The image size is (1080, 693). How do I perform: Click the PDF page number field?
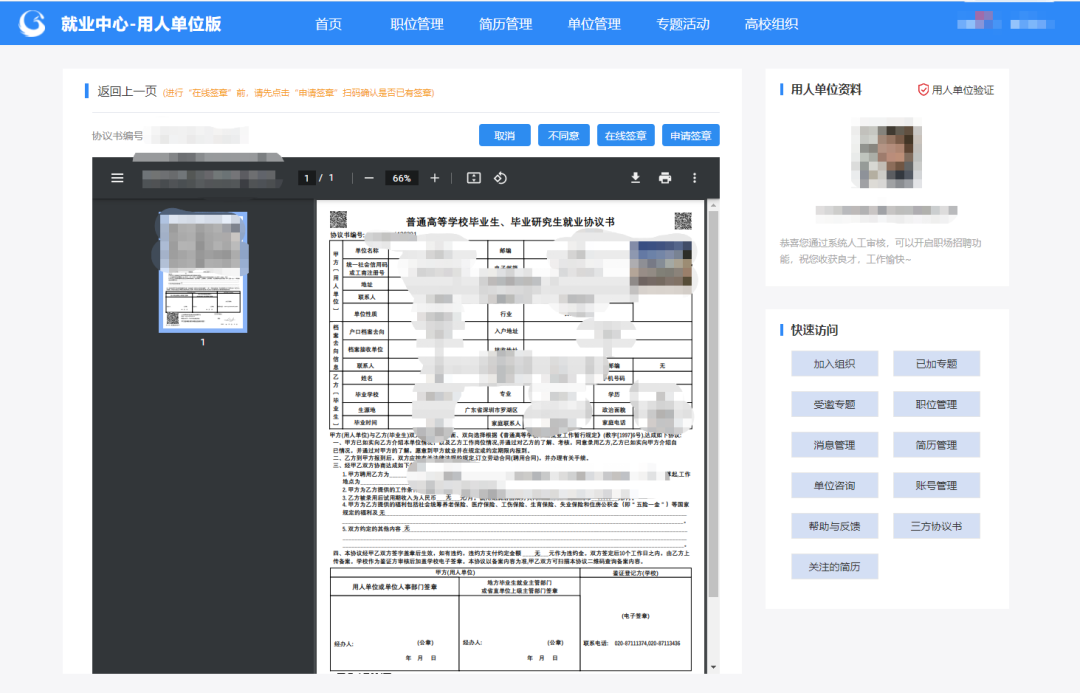click(x=306, y=178)
